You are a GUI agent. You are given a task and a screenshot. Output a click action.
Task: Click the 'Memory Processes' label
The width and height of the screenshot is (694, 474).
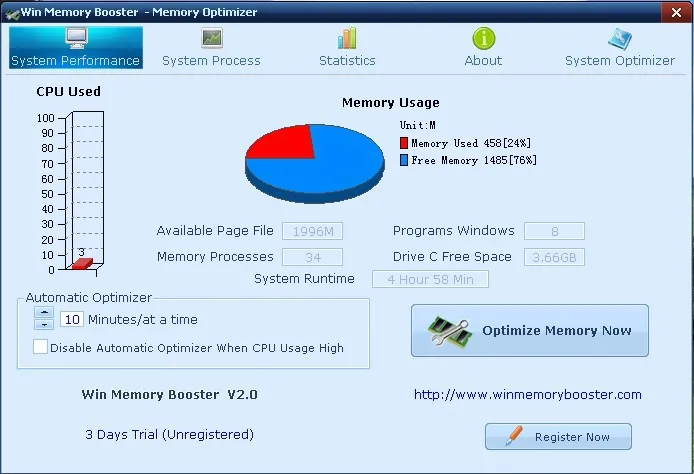215,257
